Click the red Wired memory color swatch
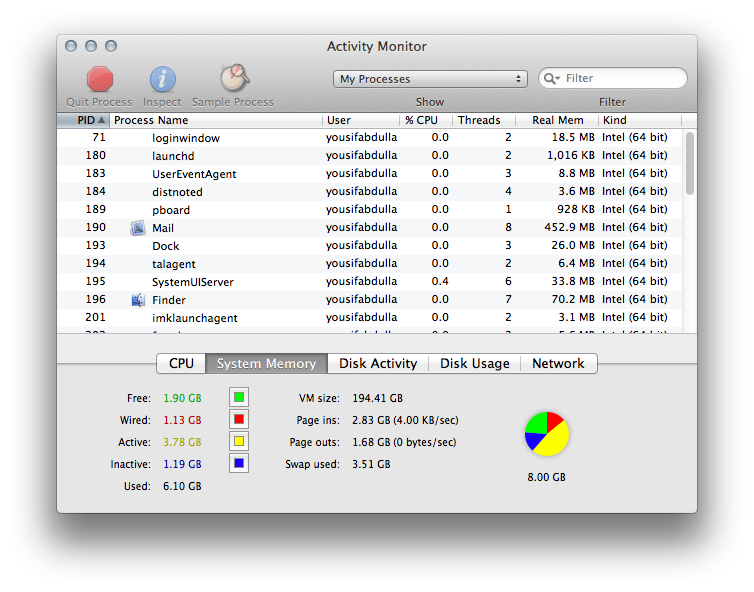 pos(239,419)
